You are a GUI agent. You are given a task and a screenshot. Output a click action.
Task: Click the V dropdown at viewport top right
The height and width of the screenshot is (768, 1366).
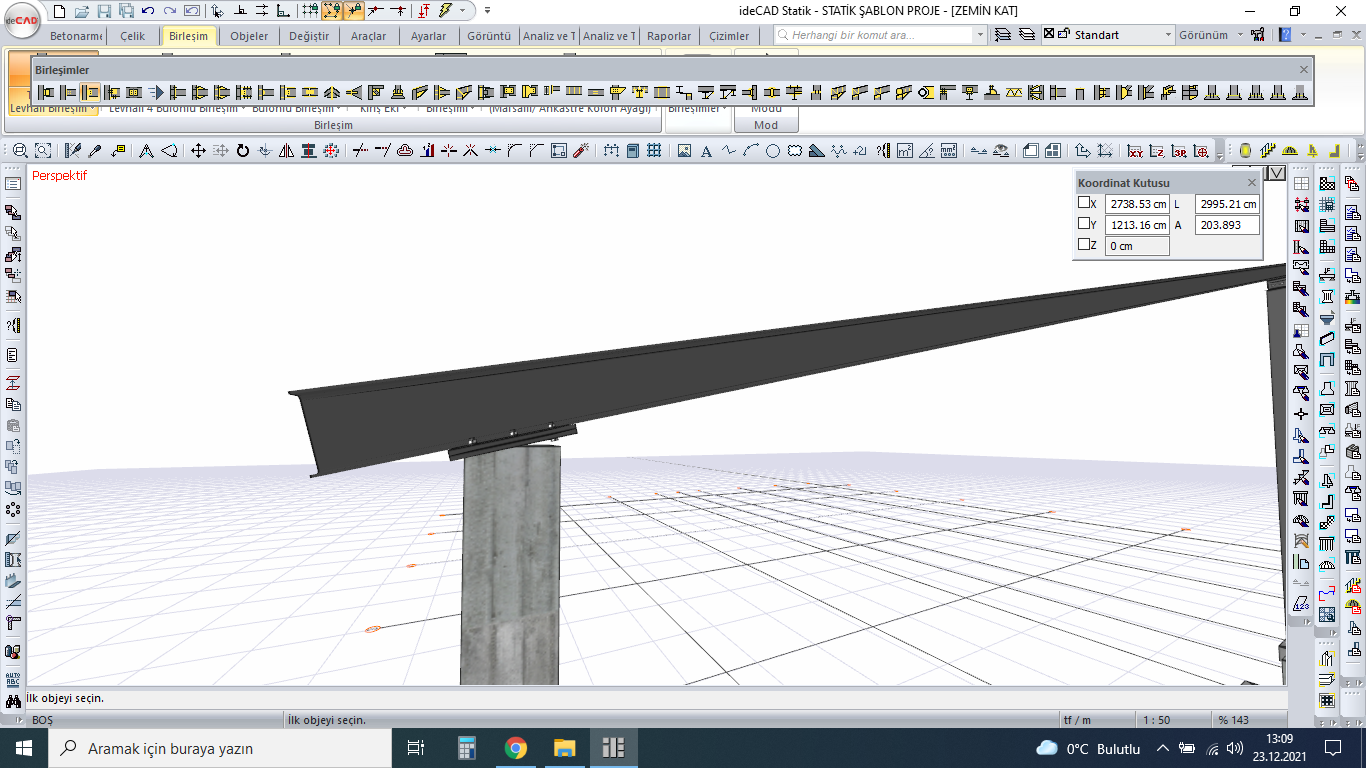1276,173
